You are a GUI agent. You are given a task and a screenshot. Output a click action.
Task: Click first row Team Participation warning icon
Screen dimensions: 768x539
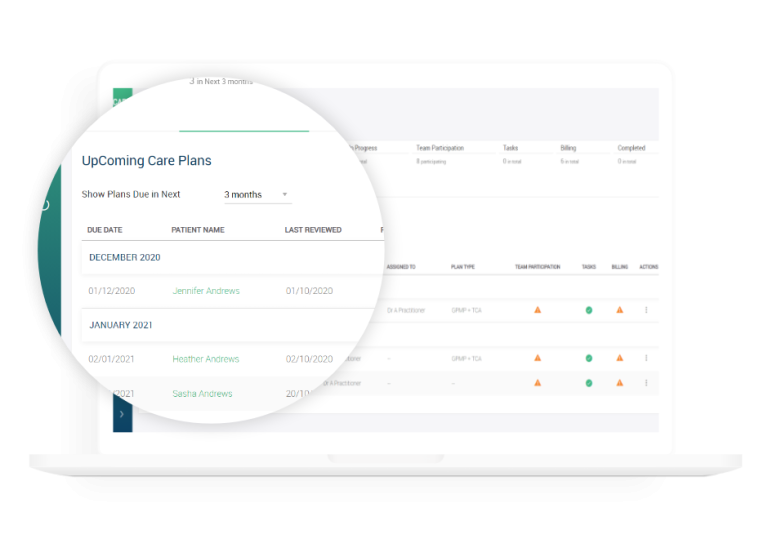(x=537, y=310)
